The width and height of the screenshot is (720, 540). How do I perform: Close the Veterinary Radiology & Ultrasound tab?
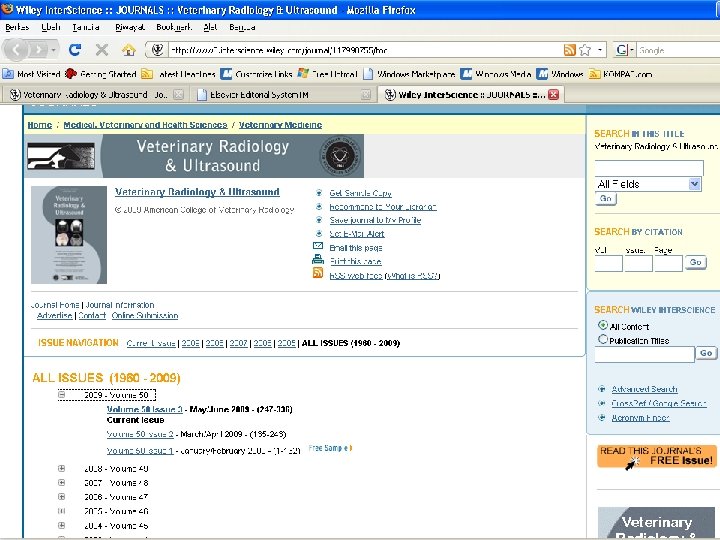[178, 95]
